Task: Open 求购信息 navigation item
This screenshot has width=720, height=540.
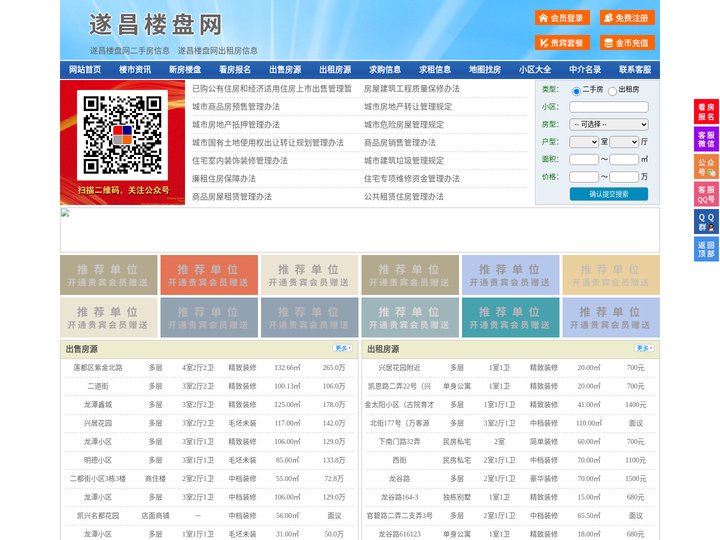Action: [x=385, y=70]
